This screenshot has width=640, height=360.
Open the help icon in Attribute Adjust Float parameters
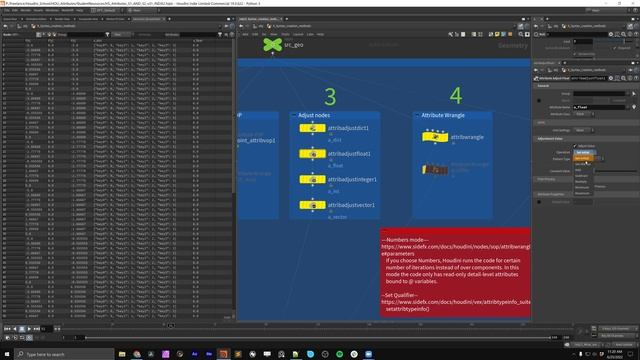[x=636, y=78]
